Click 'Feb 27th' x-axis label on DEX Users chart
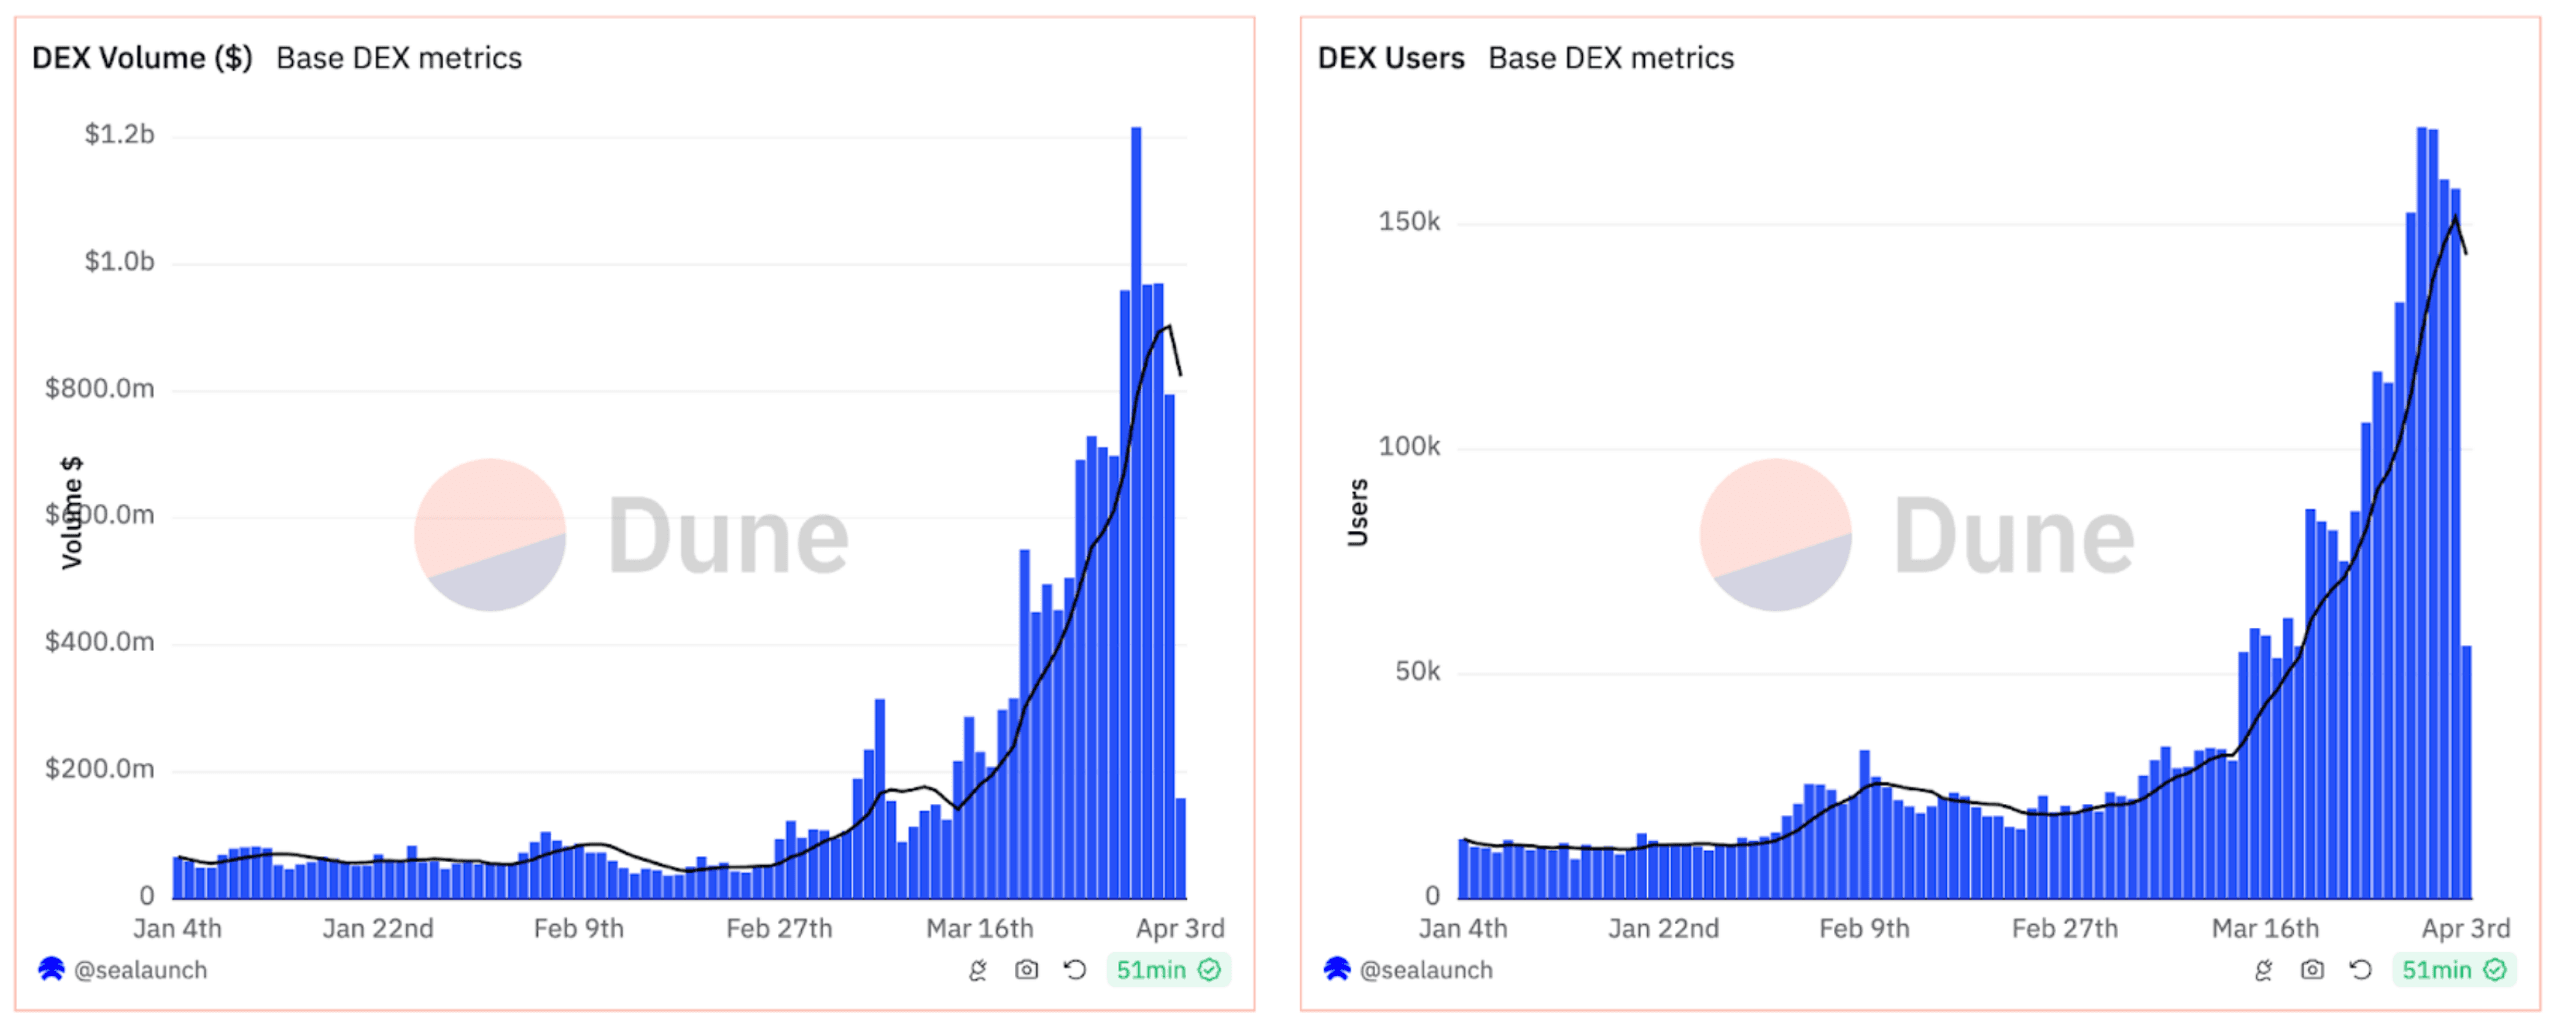Viewport: 2560px width, 1029px height. point(2065,928)
